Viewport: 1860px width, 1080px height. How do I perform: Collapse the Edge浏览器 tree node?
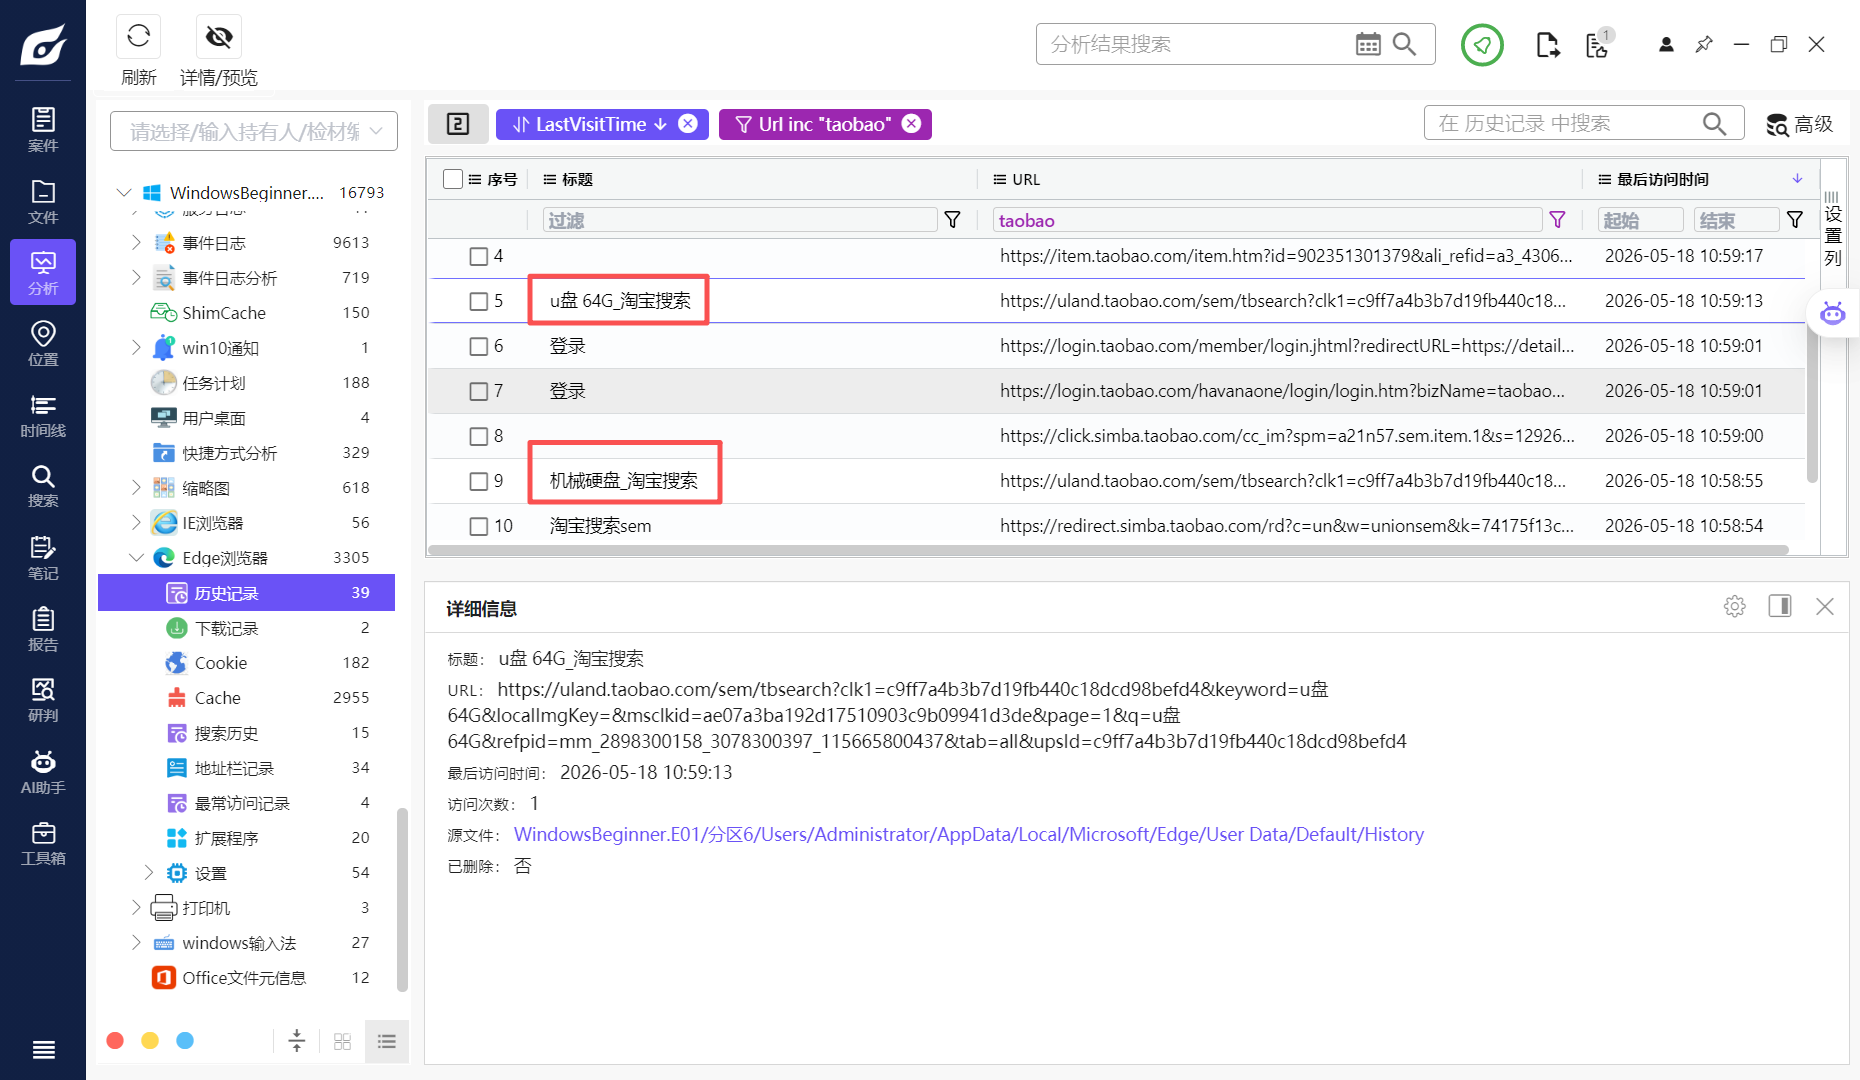point(136,557)
